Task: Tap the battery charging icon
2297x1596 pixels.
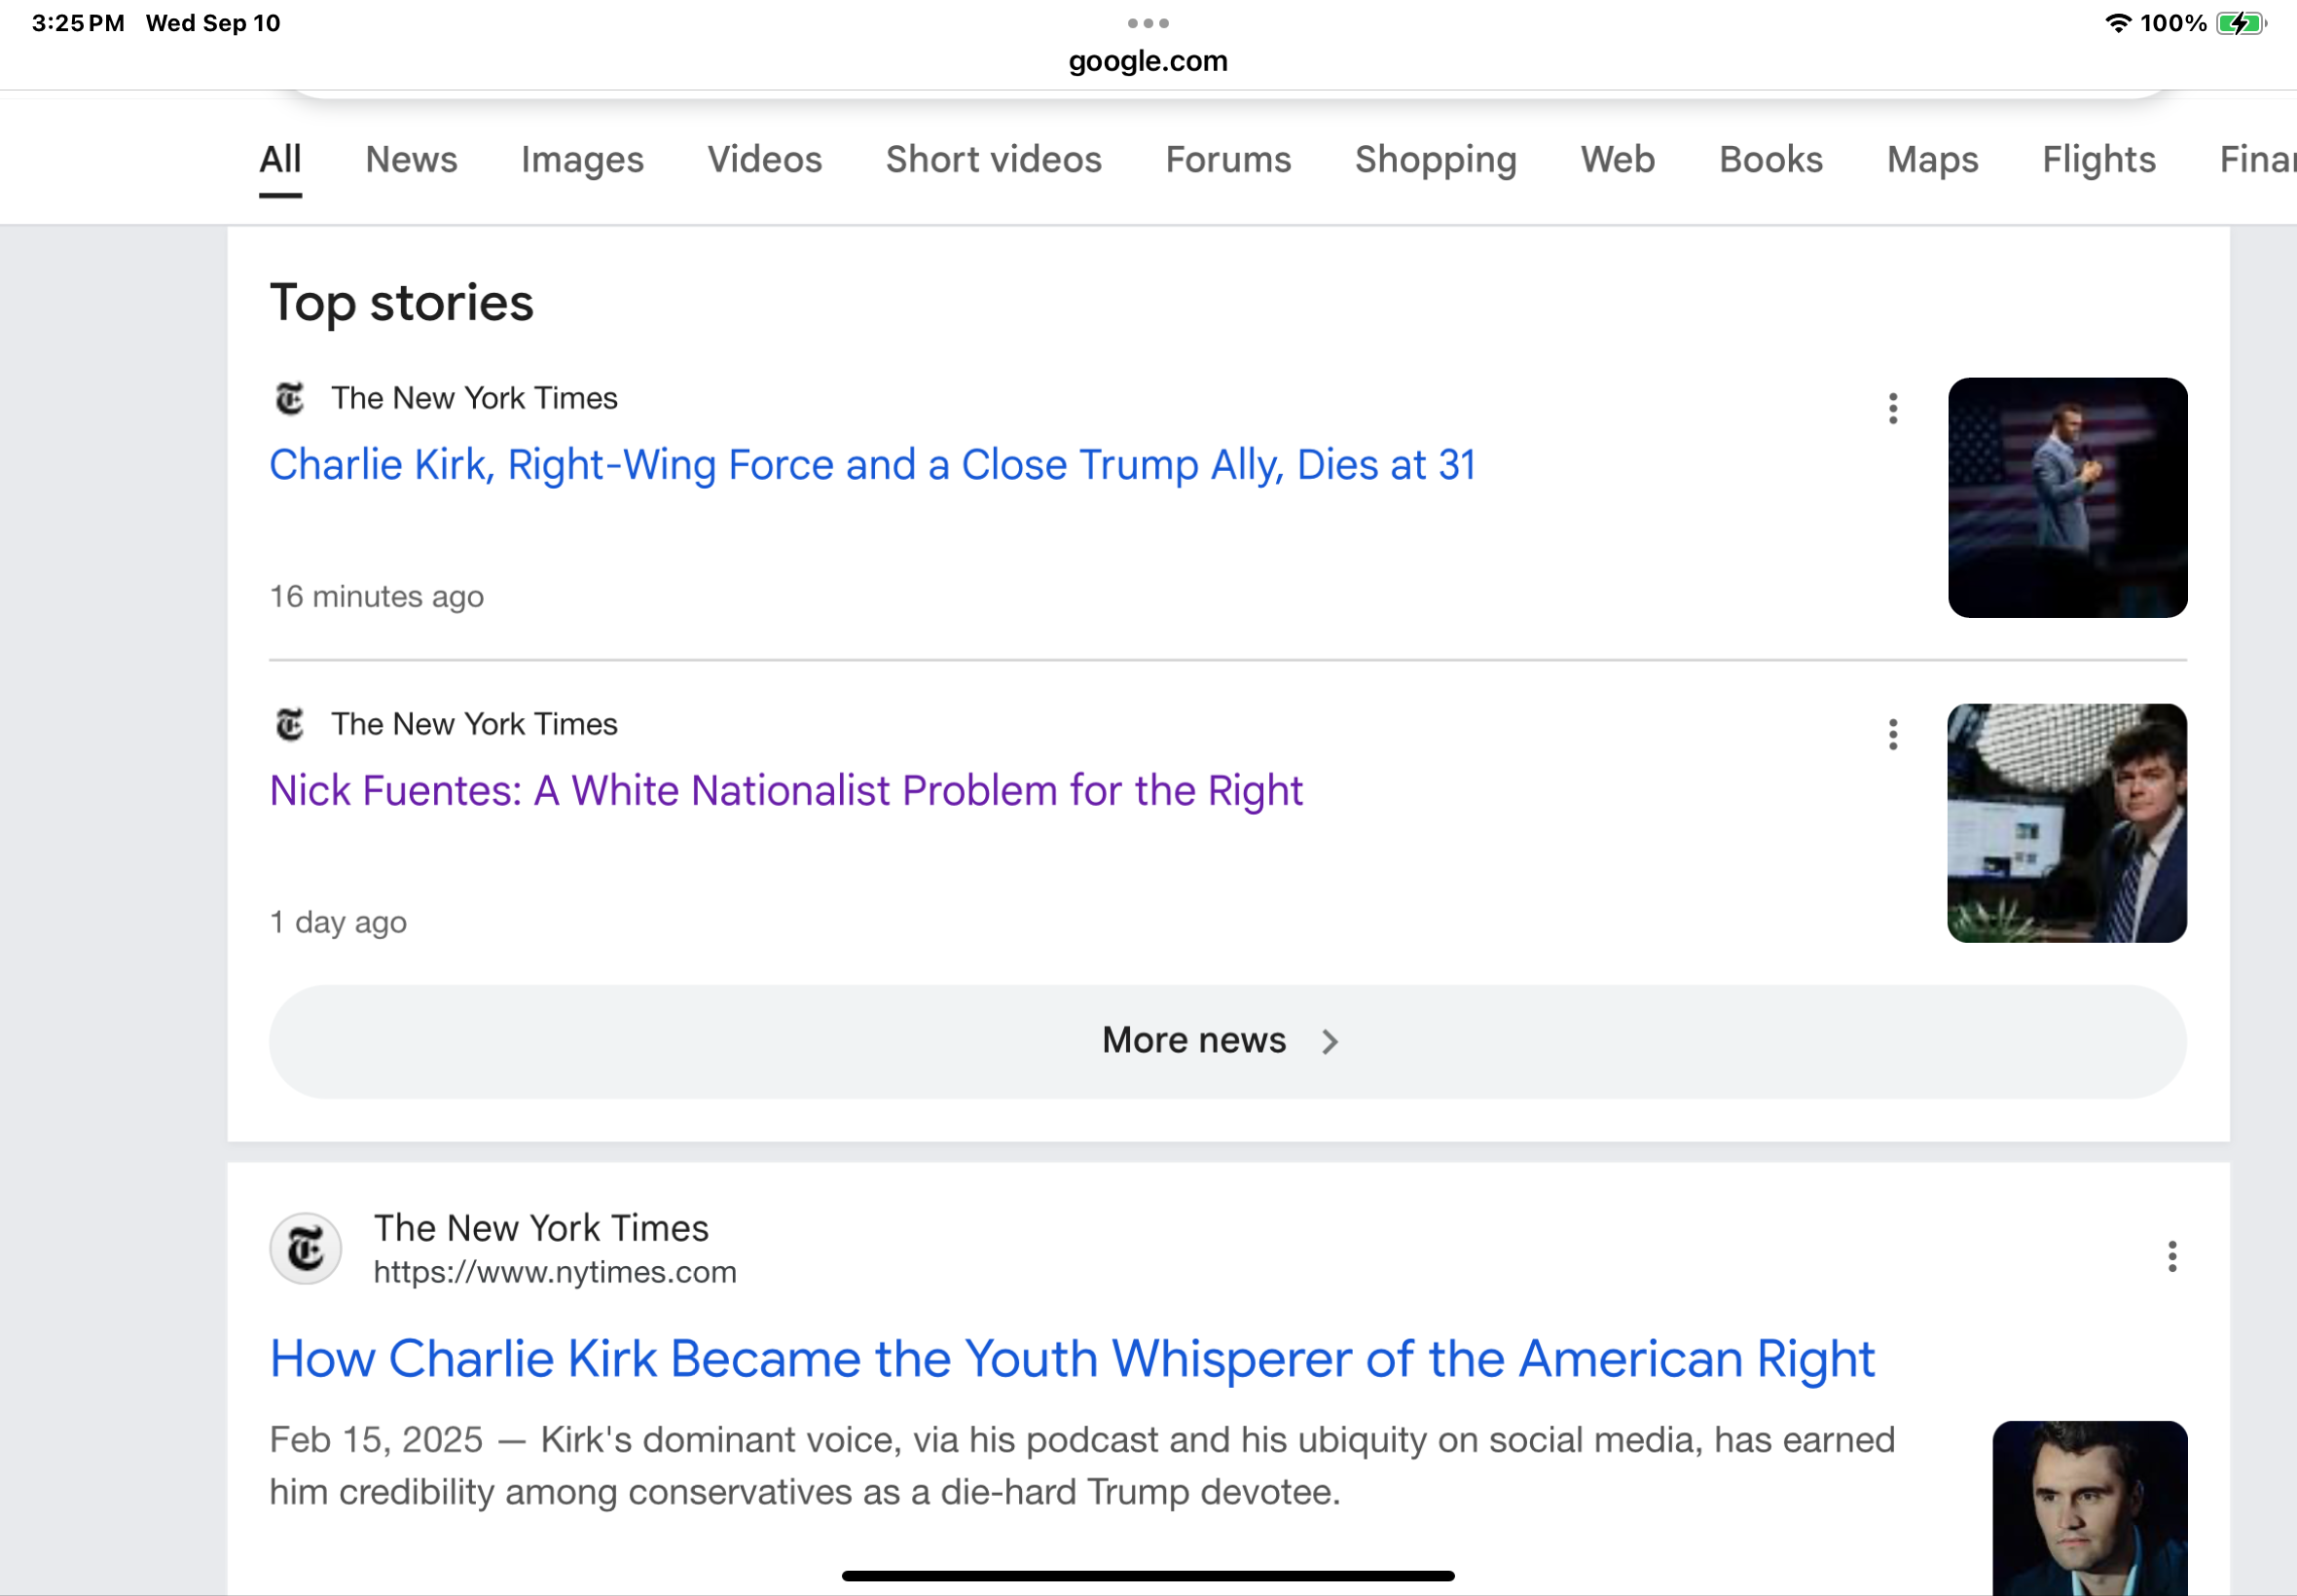Action: point(2241,23)
